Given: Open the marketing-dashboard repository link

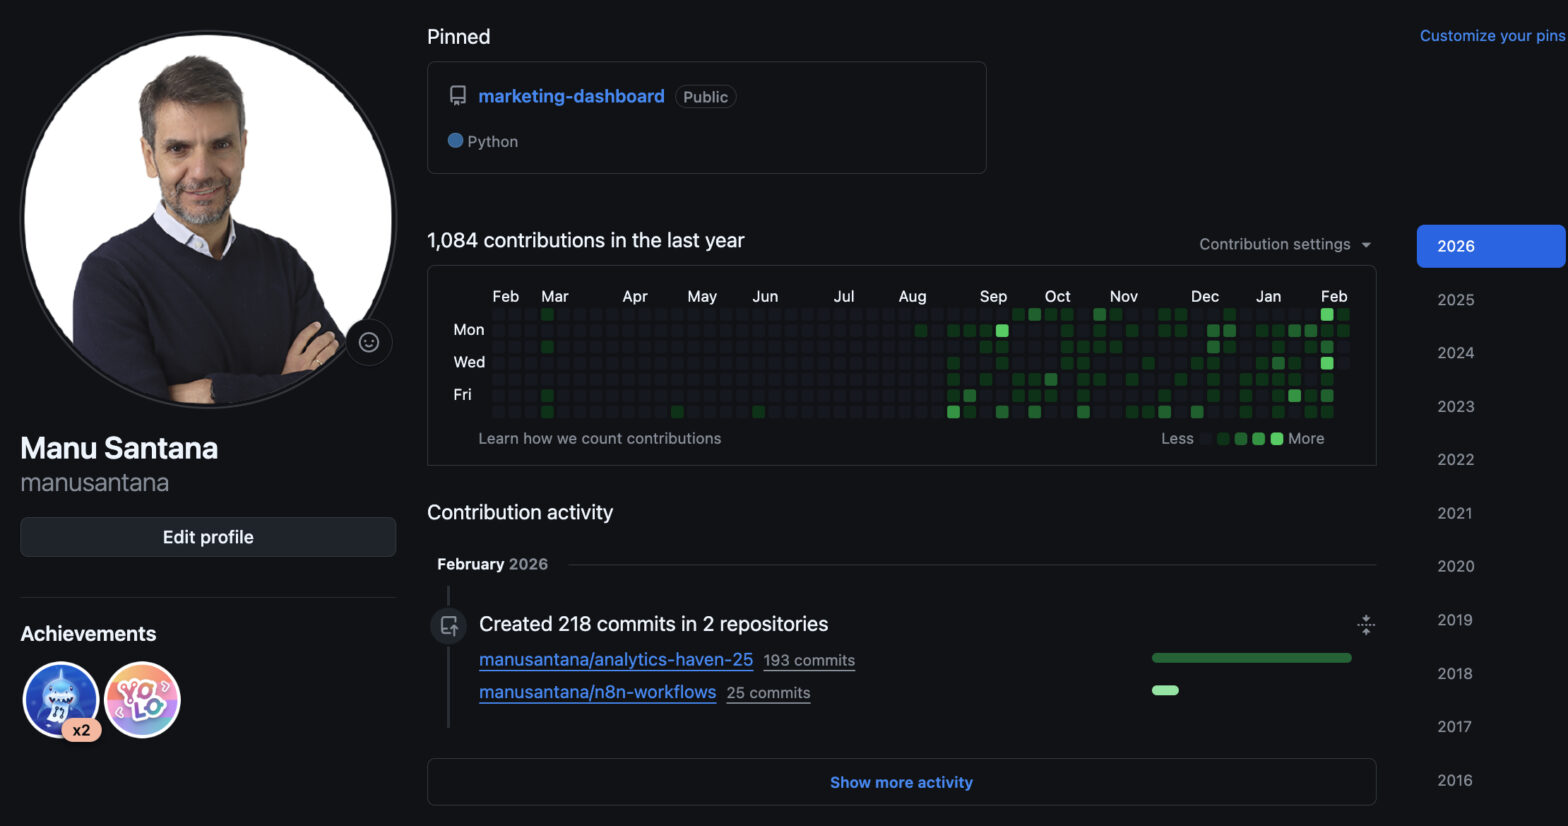Looking at the screenshot, I should 571,96.
